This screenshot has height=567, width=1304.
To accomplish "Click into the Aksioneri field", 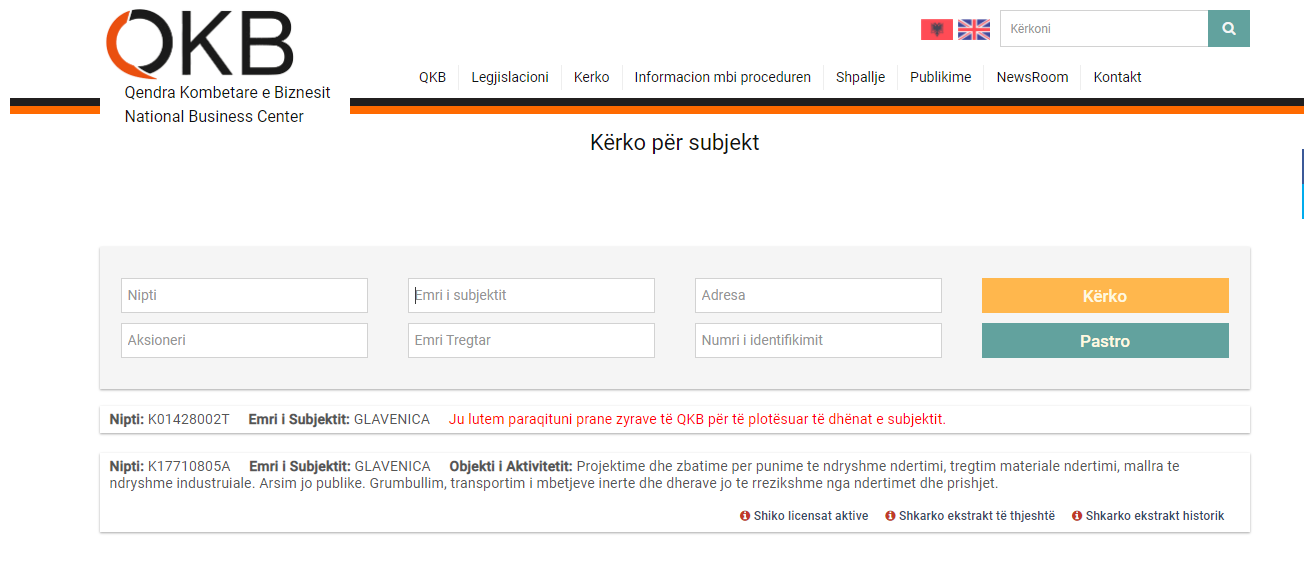I will click(244, 340).
